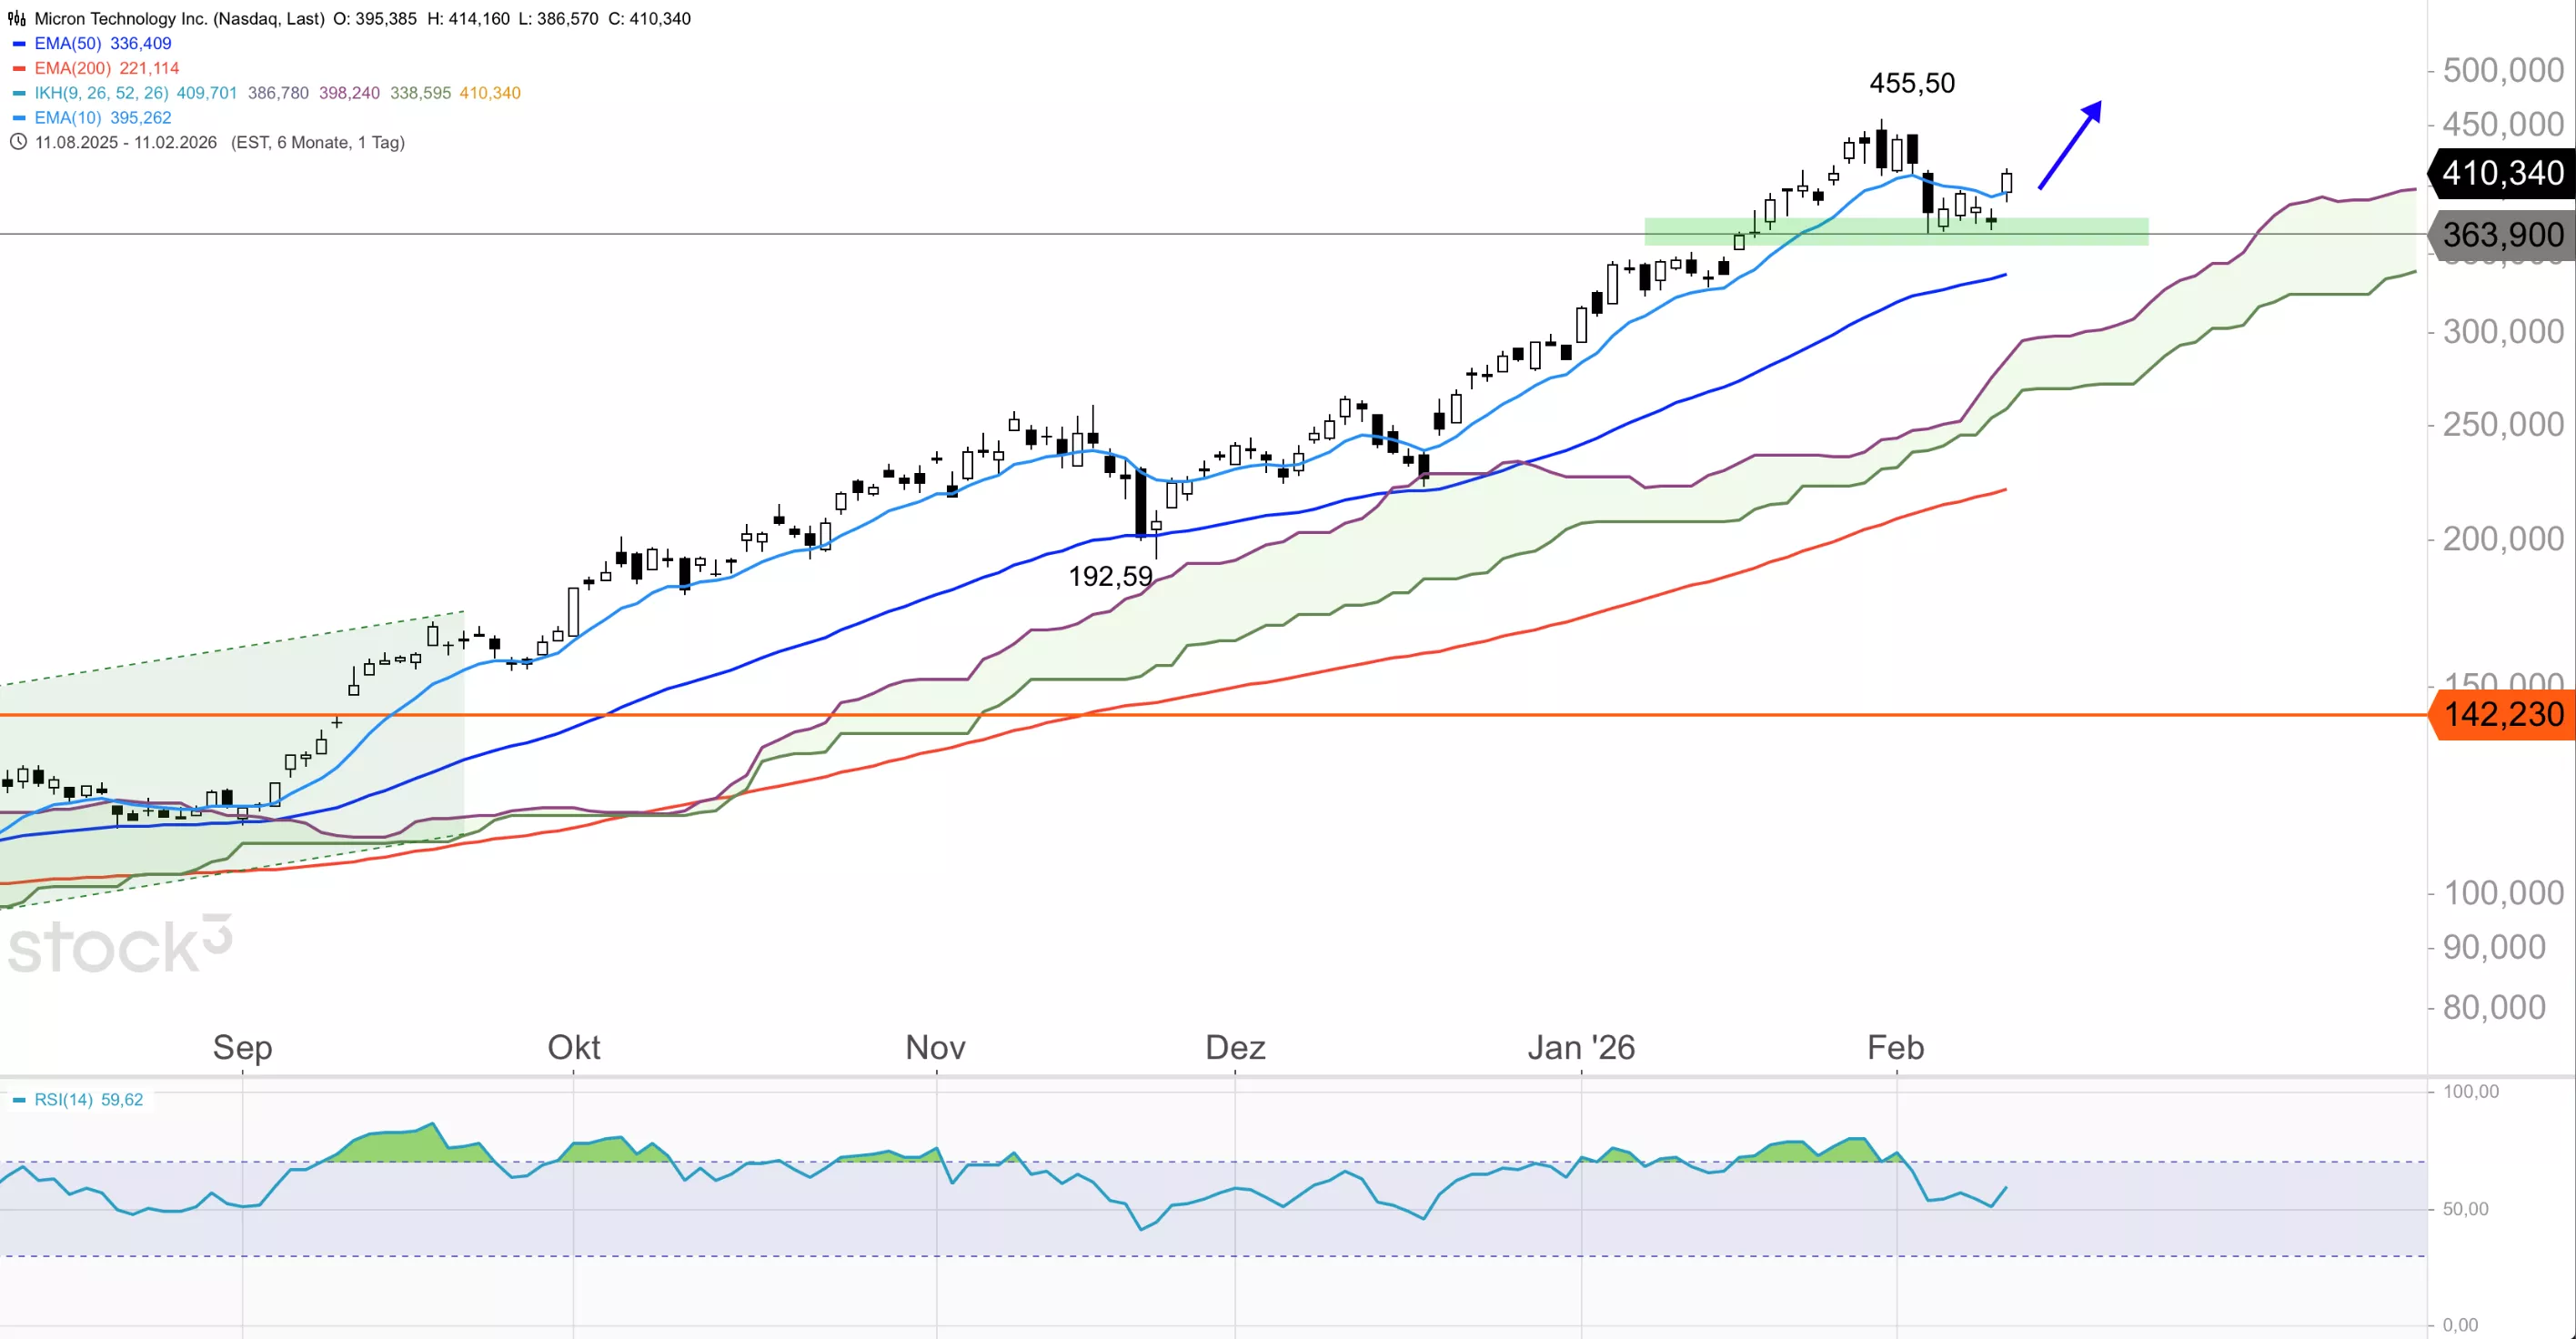
Task: Click the candlestick chart-type icon before Micron Technology
Action: coord(17,19)
